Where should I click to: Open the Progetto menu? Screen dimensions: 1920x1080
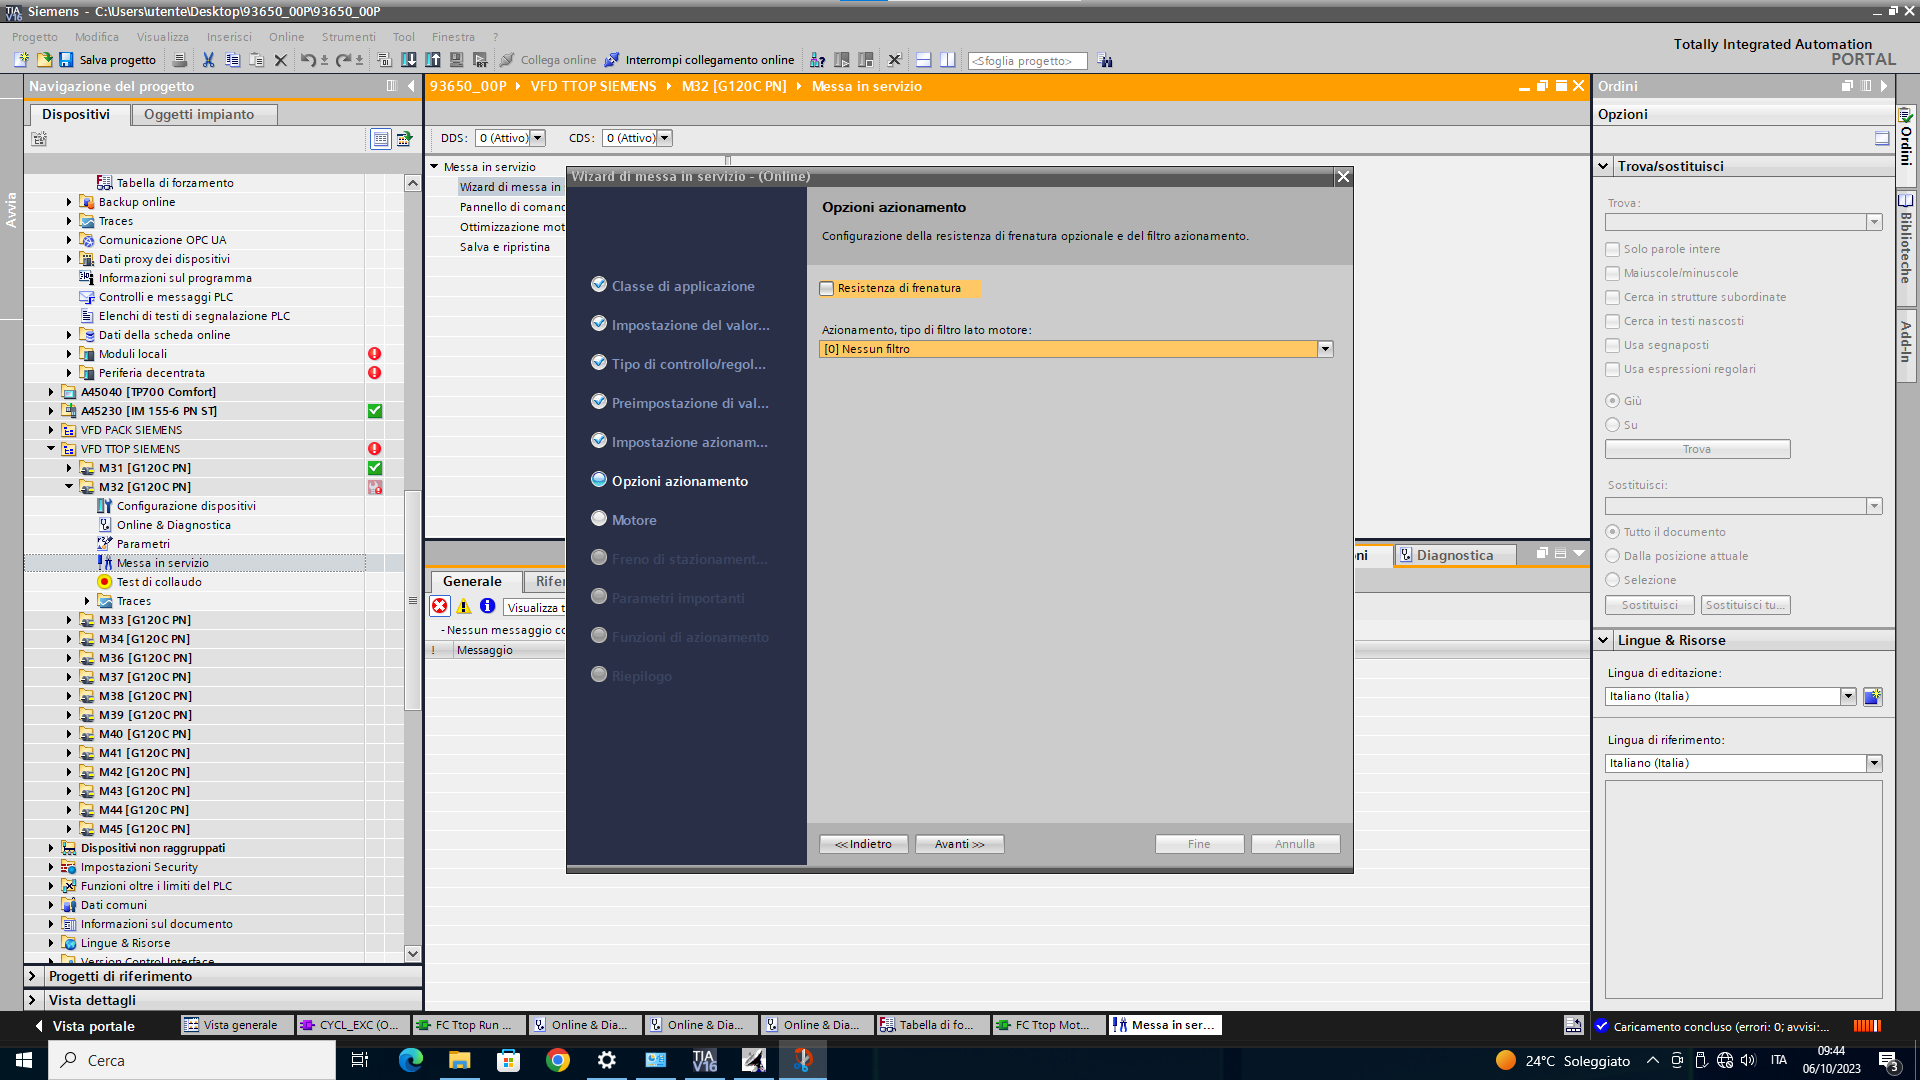click(35, 37)
